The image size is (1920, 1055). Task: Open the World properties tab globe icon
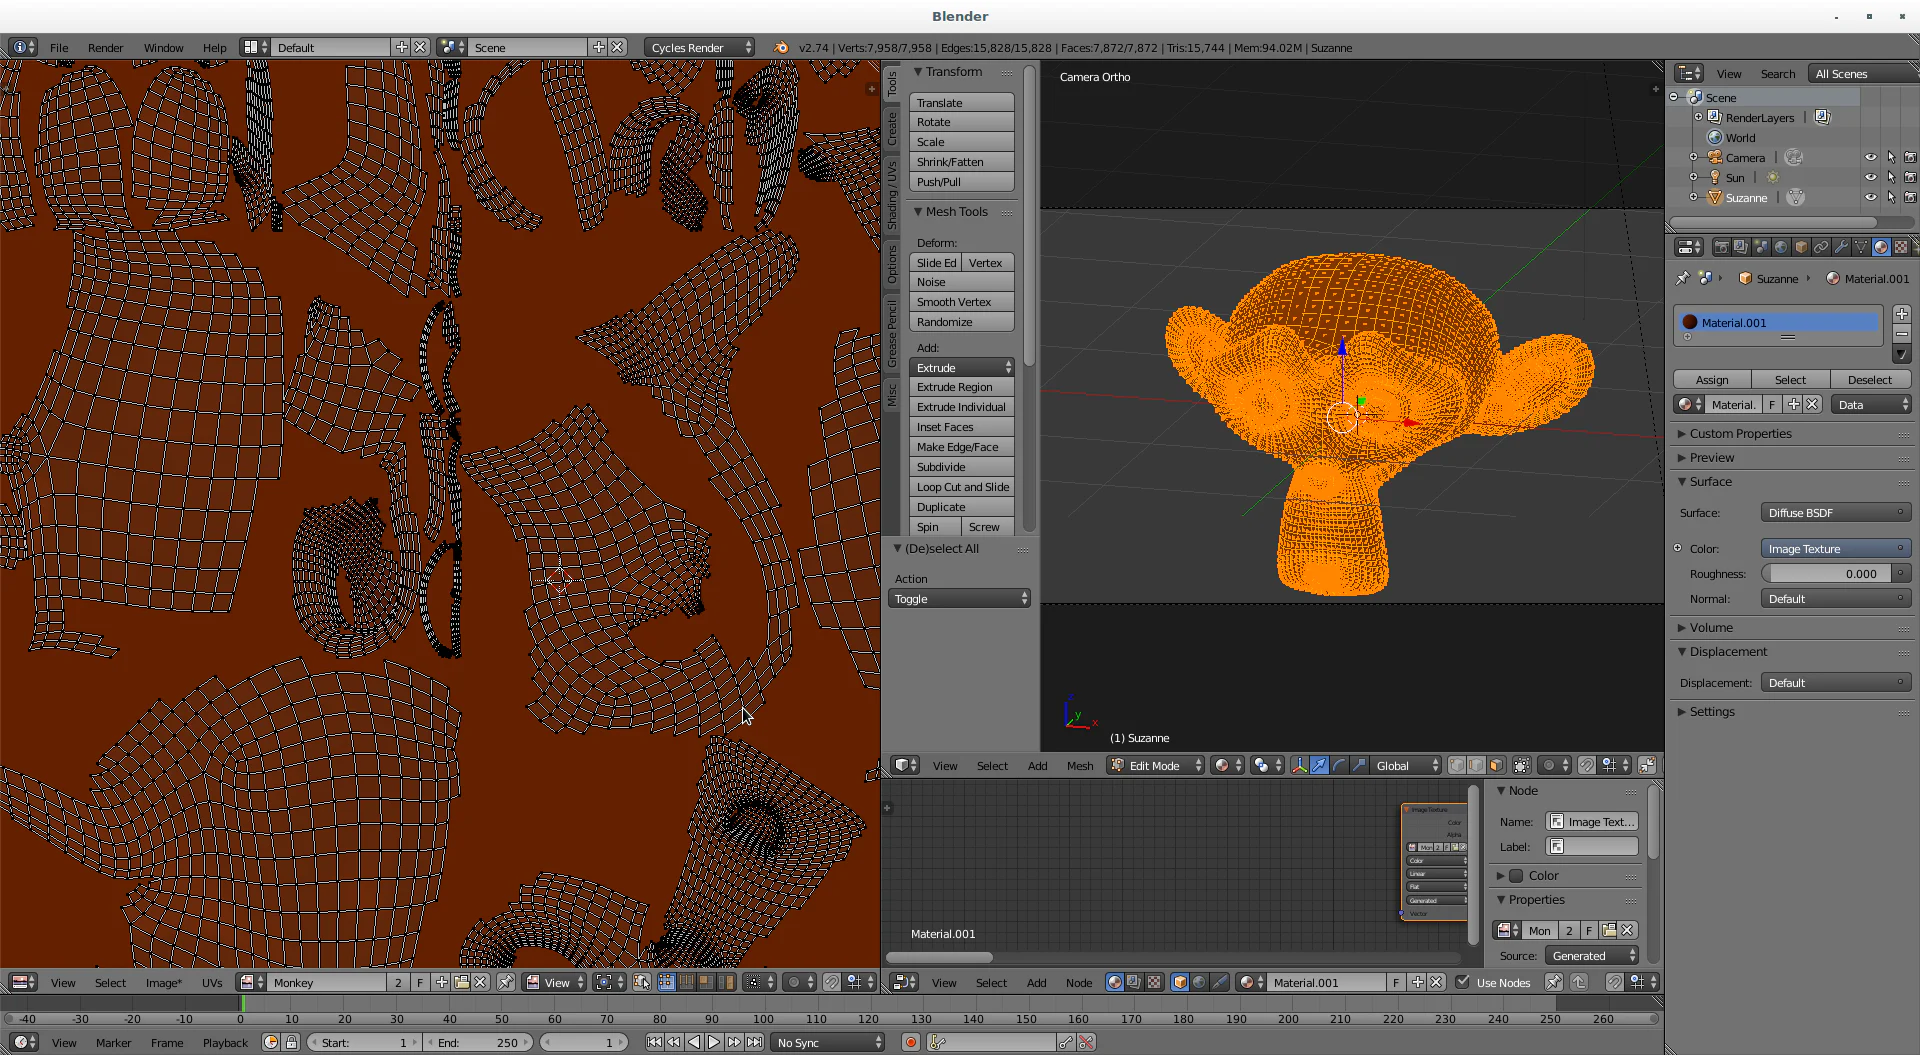click(1781, 247)
